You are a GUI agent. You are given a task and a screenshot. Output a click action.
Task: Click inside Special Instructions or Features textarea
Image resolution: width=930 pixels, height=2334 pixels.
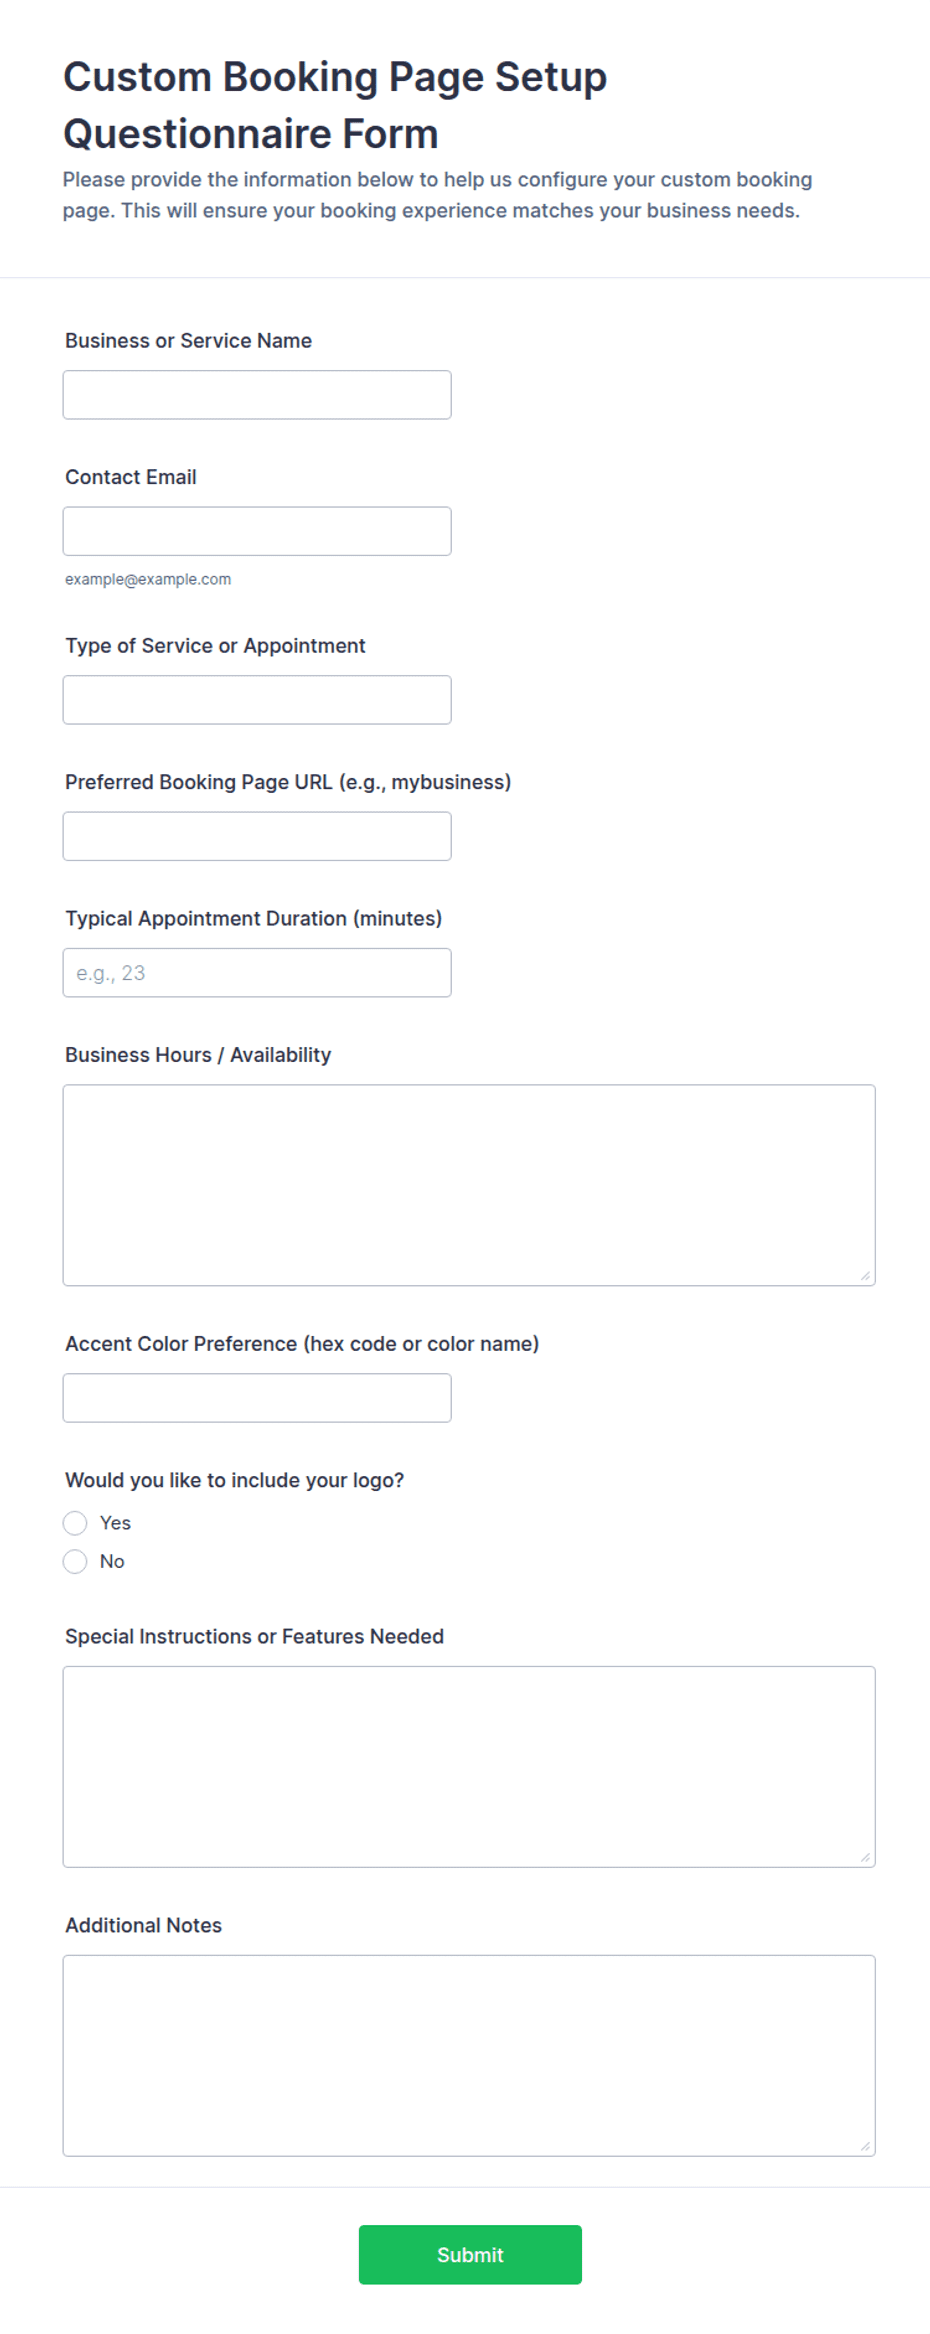[469, 1767]
